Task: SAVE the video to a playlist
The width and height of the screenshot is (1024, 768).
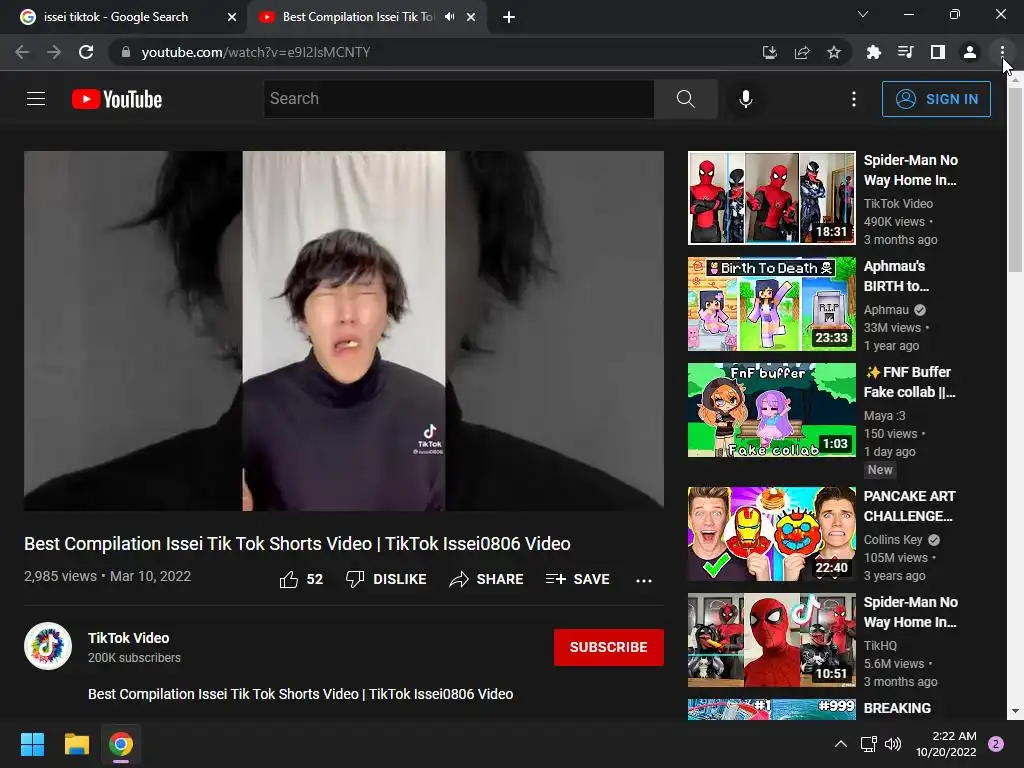Action: (577, 579)
